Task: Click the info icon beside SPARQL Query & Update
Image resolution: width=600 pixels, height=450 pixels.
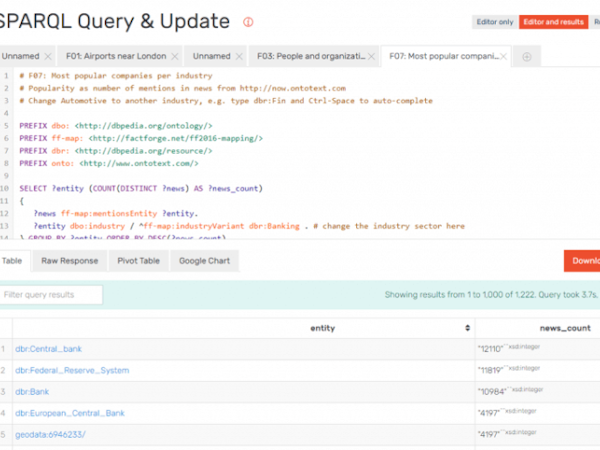Action: pos(248,22)
